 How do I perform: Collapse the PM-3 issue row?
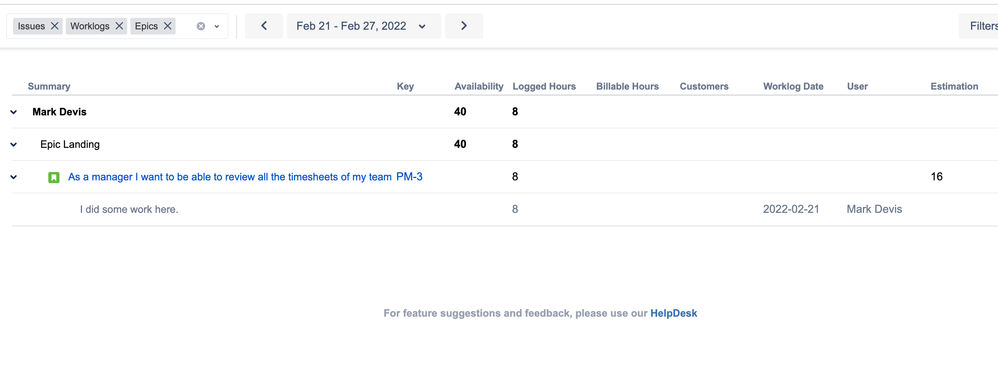coord(13,177)
